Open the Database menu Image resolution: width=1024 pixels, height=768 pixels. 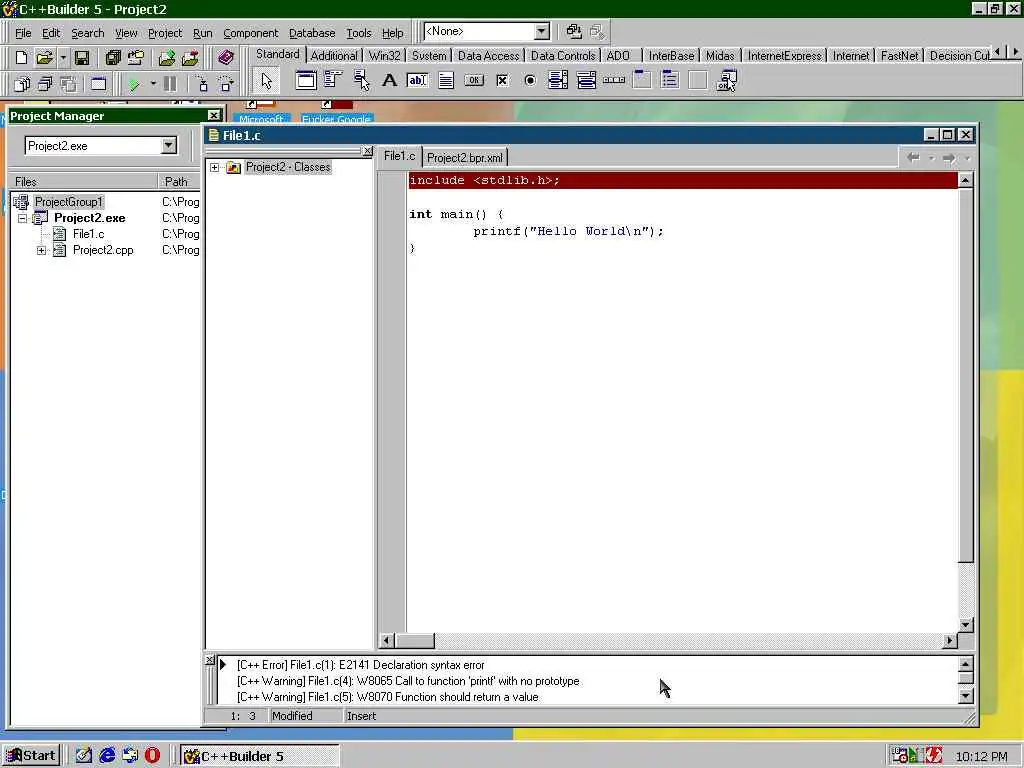(312, 33)
